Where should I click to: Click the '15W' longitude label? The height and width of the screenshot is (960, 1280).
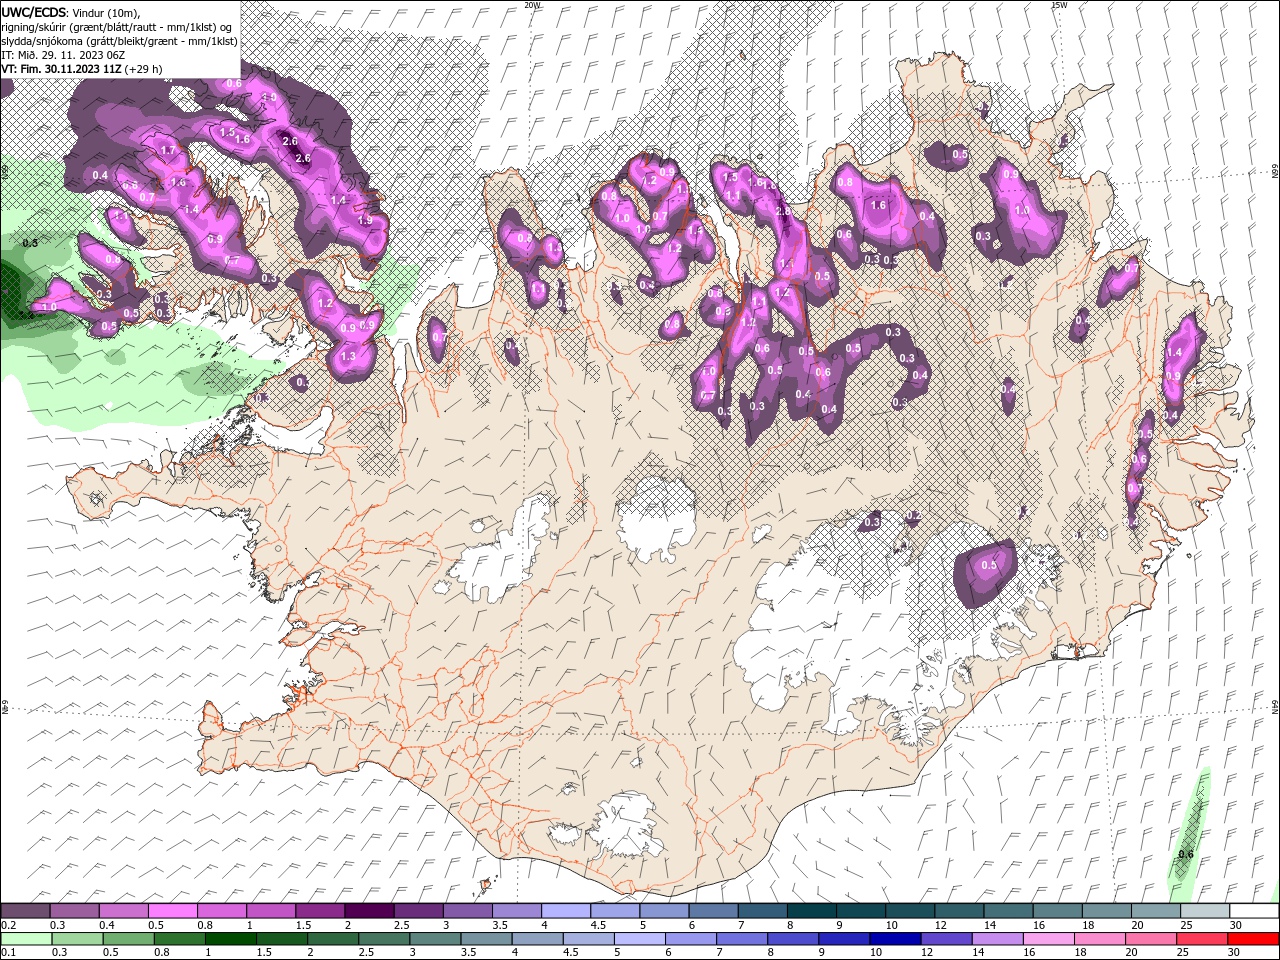(1059, 5)
